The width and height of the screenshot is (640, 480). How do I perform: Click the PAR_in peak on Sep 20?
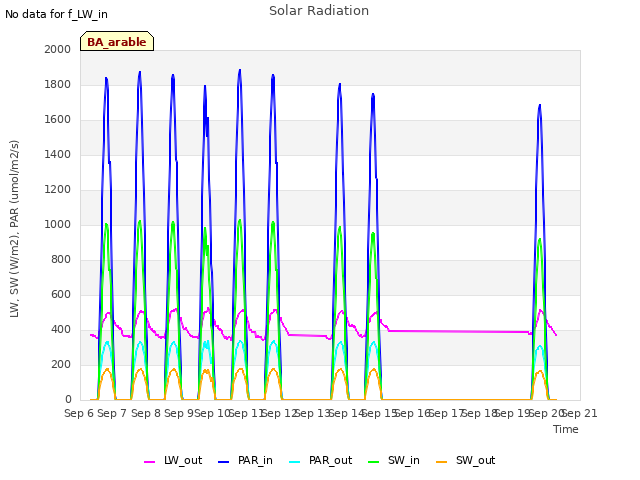click(x=540, y=106)
